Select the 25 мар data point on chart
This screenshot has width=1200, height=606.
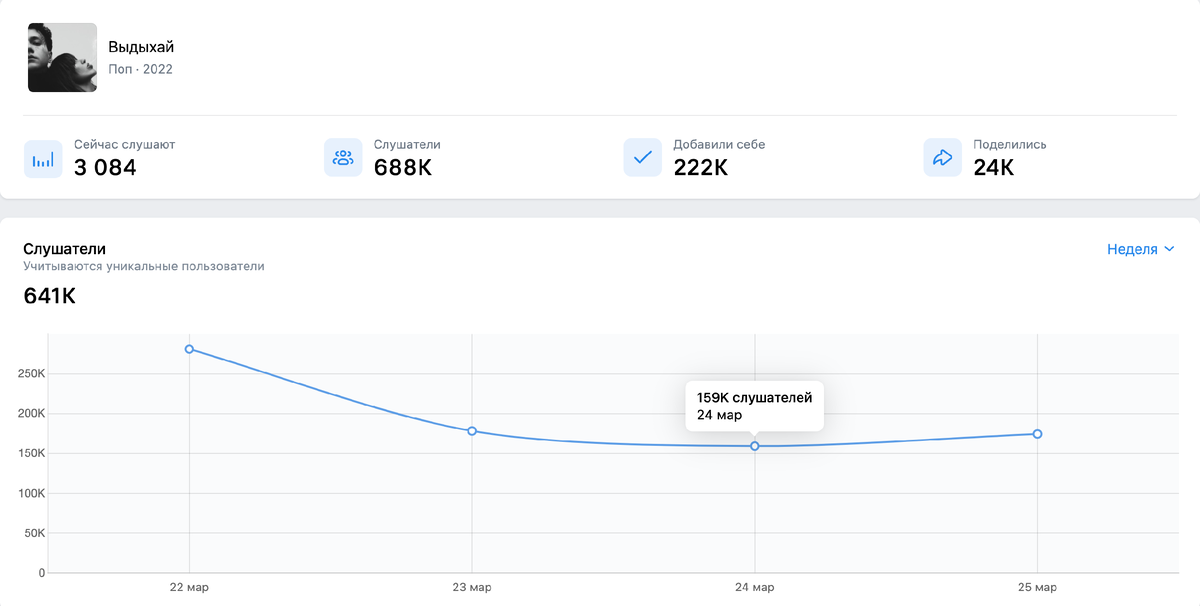(x=1038, y=434)
